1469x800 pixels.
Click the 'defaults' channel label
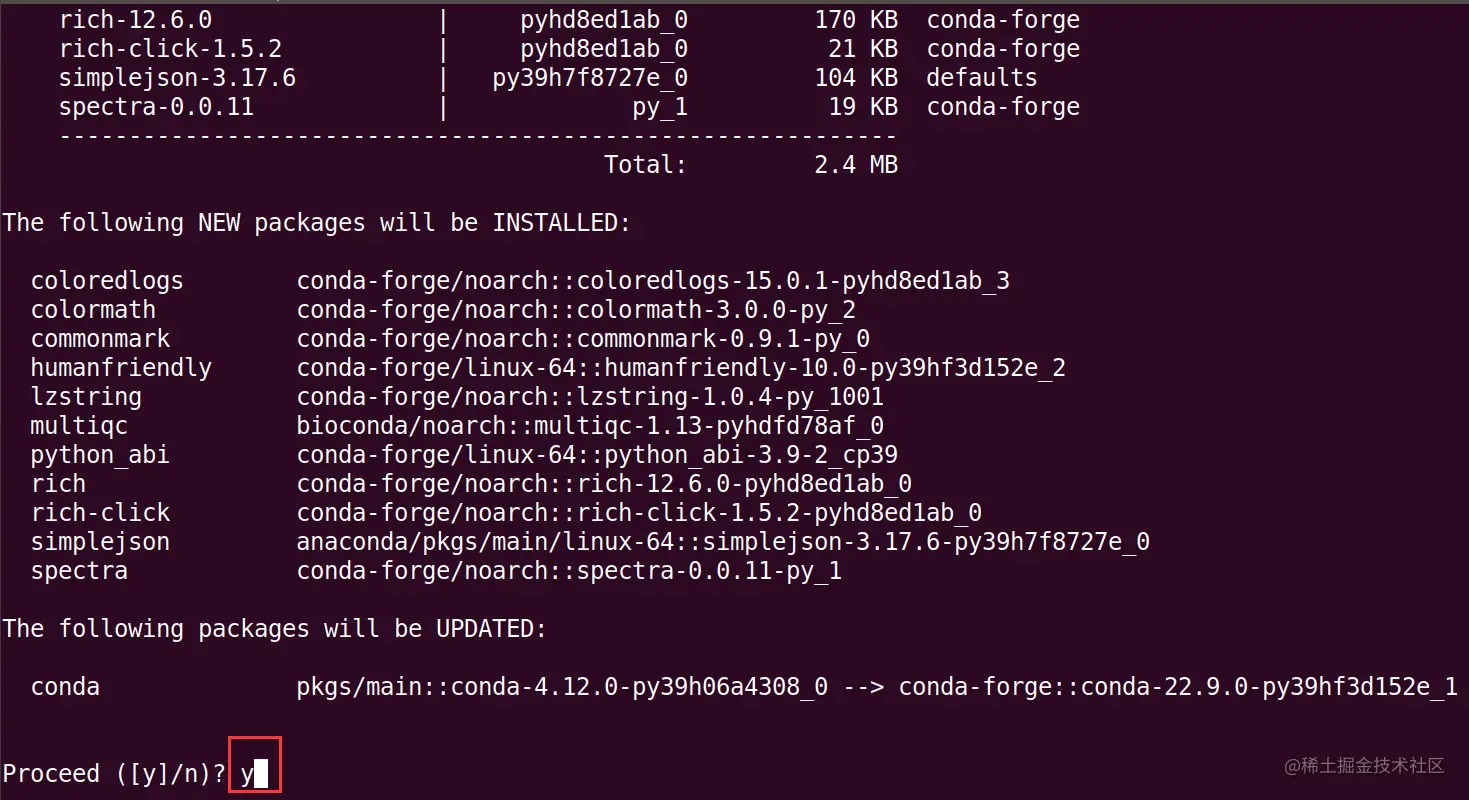pos(981,77)
